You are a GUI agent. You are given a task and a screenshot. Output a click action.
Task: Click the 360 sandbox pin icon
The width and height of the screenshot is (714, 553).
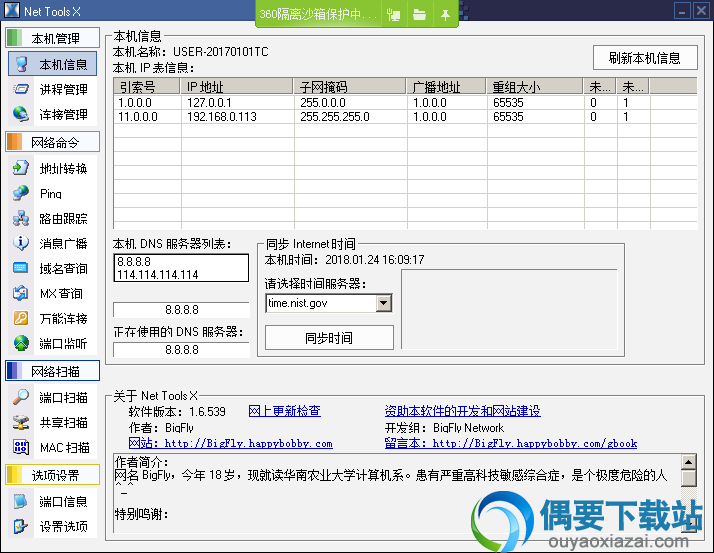pyautogui.click(x=445, y=15)
